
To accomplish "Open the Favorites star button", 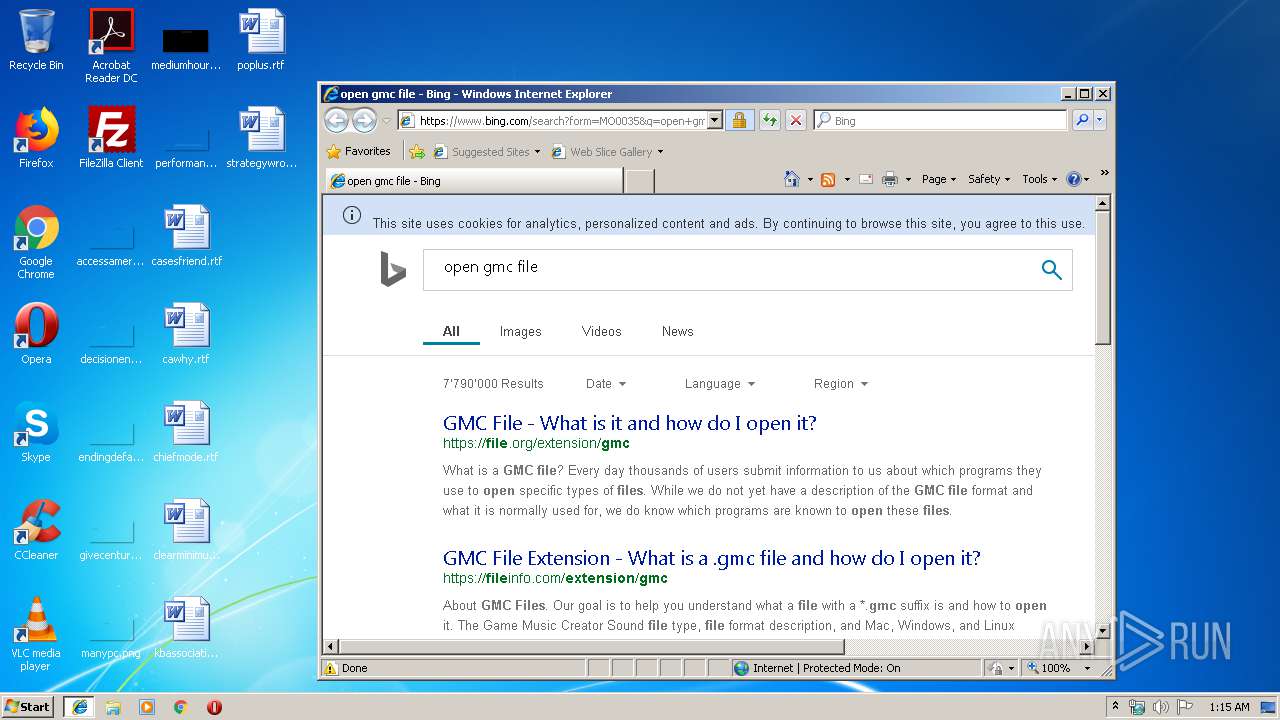I will pyautogui.click(x=359, y=151).
